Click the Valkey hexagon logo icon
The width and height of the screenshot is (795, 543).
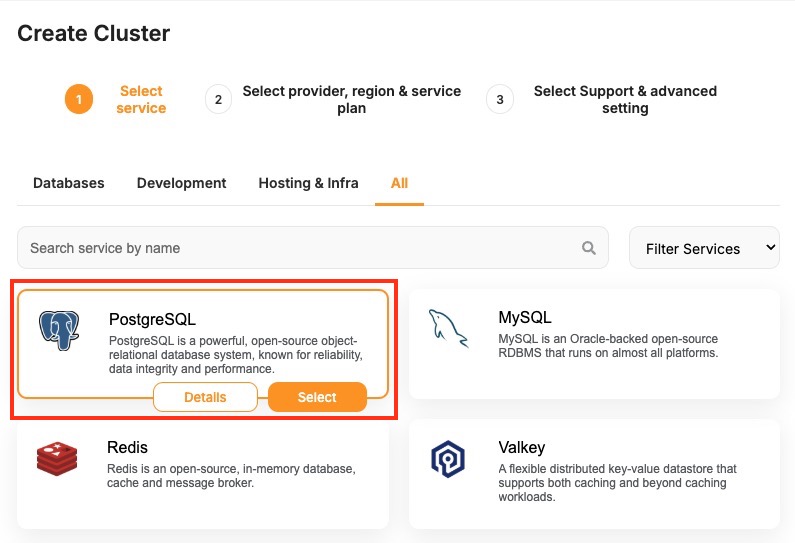(x=448, y=458)
